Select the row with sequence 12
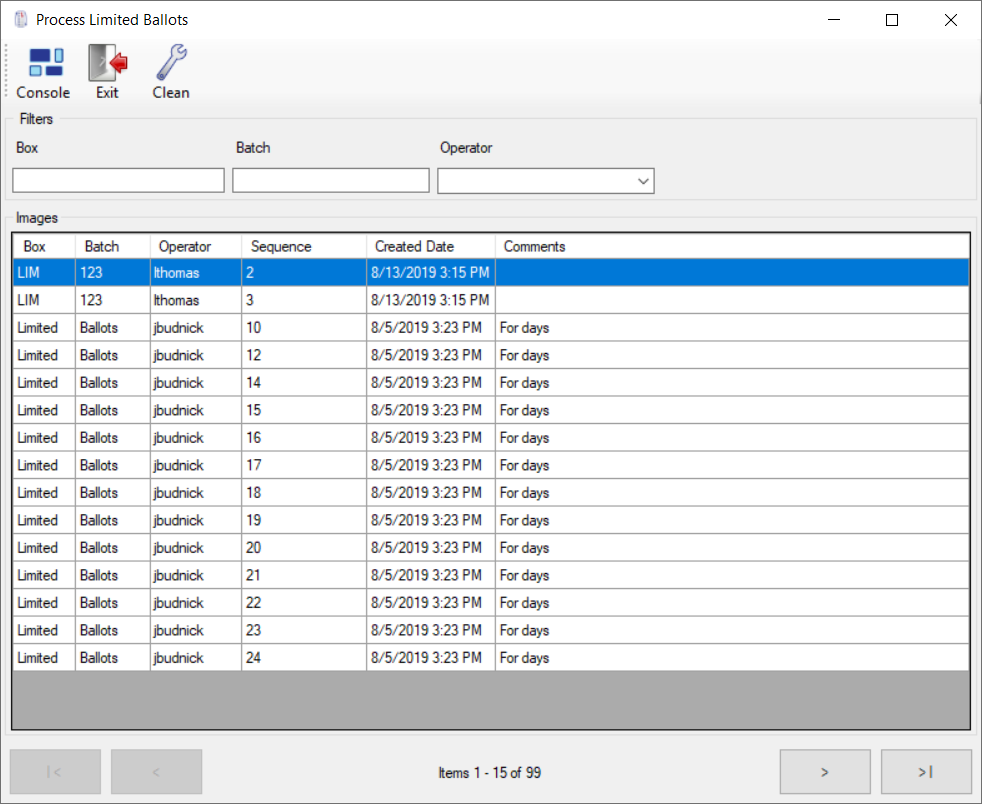 (491, 355)
